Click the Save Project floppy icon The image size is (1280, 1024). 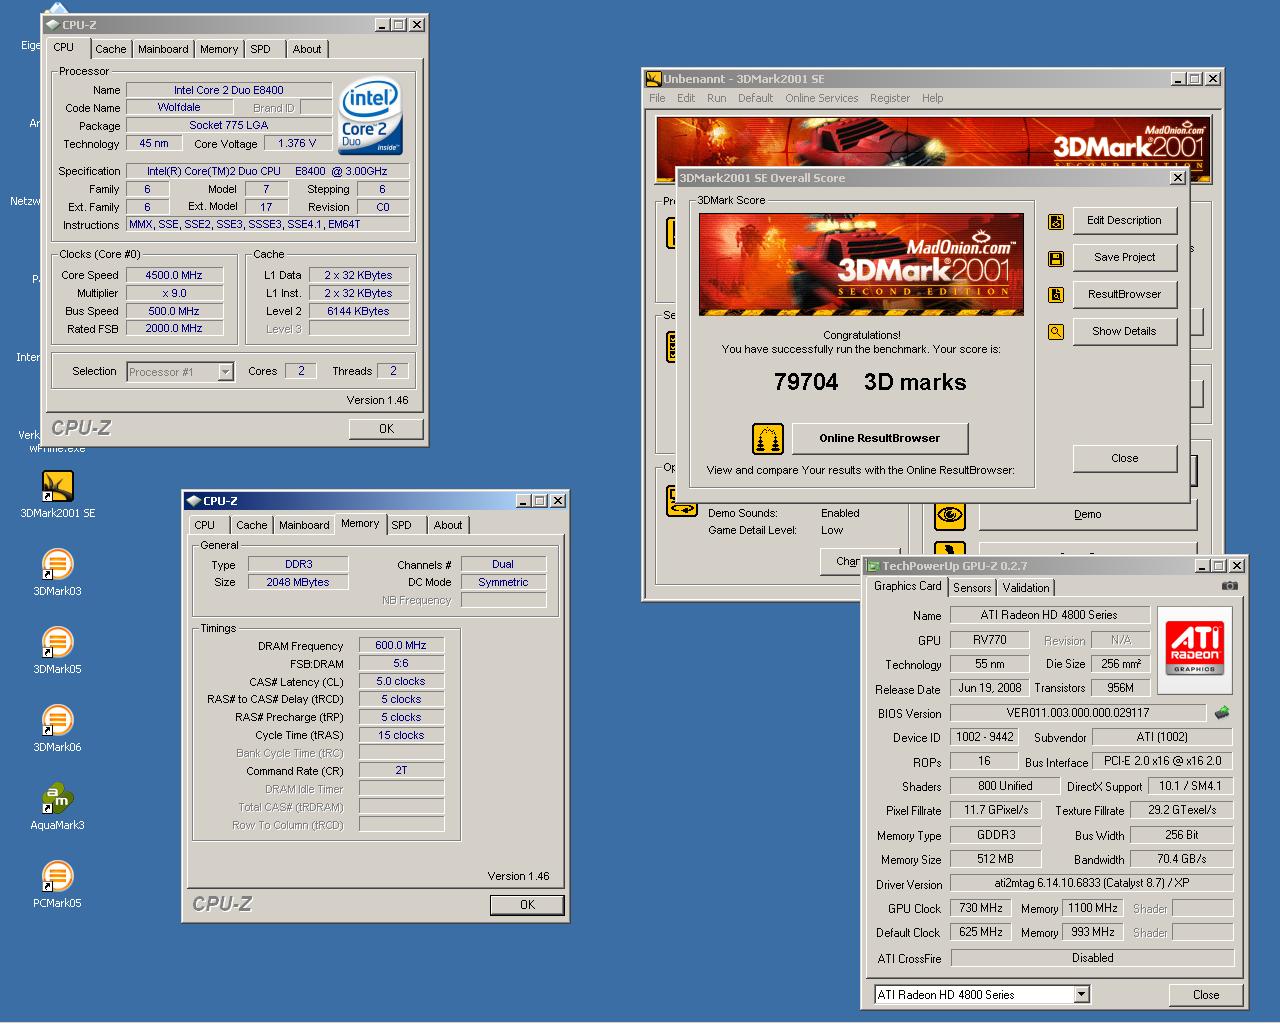pyautogui.click(x=1055, y=259)
